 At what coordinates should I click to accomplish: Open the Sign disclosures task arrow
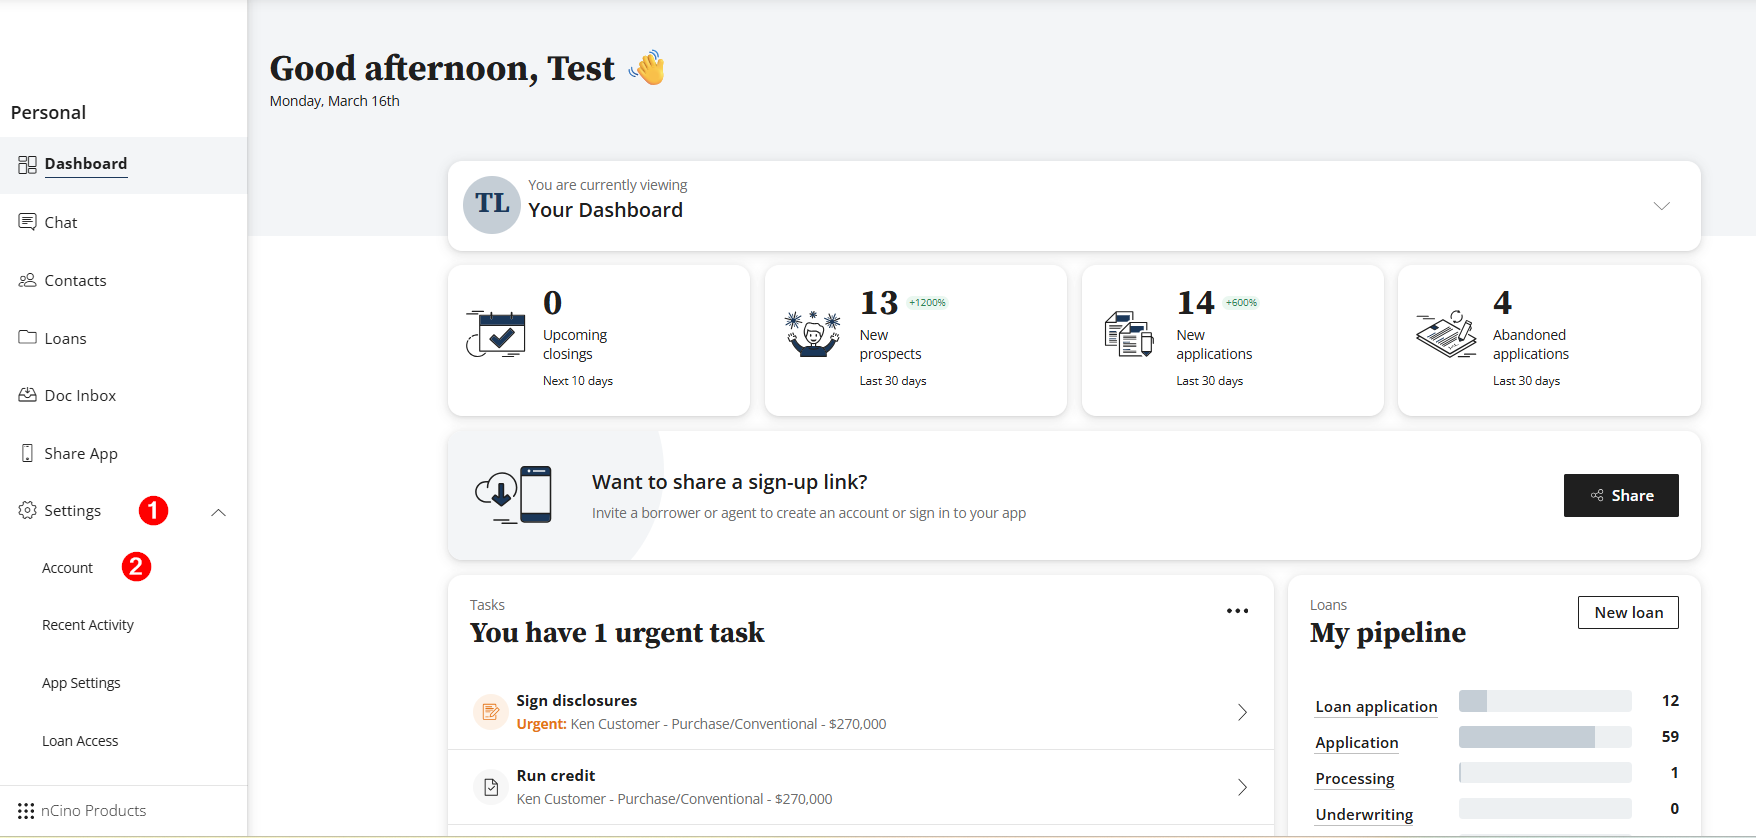click(1242, 712)
